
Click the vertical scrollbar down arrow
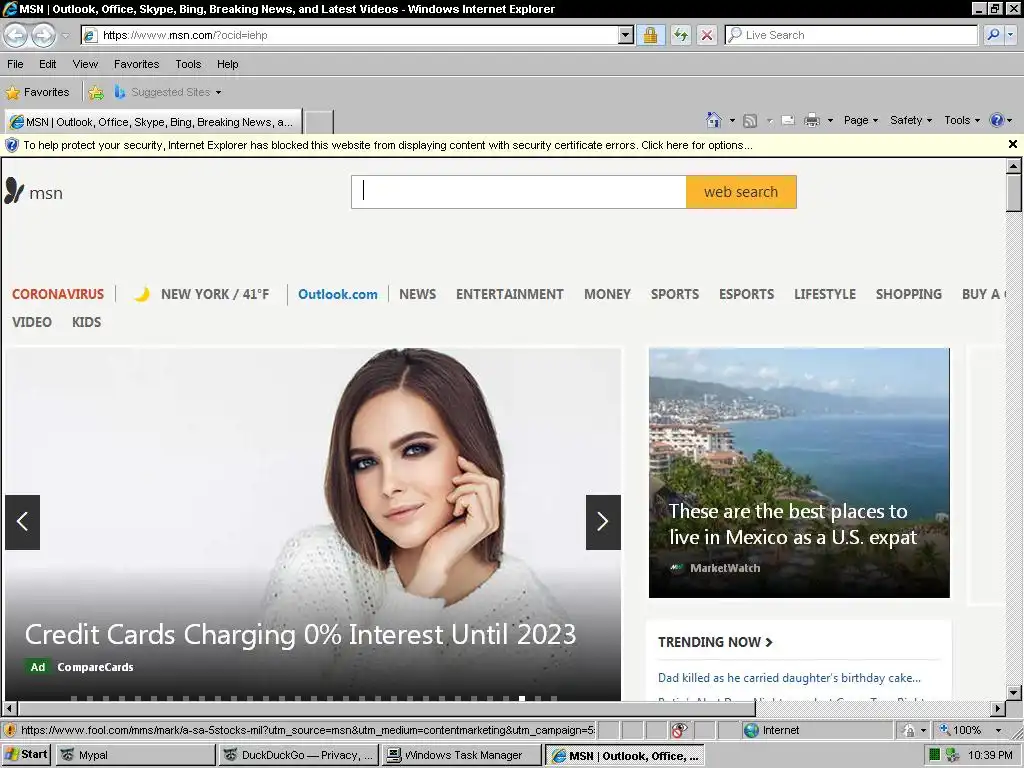point(1013,692)
